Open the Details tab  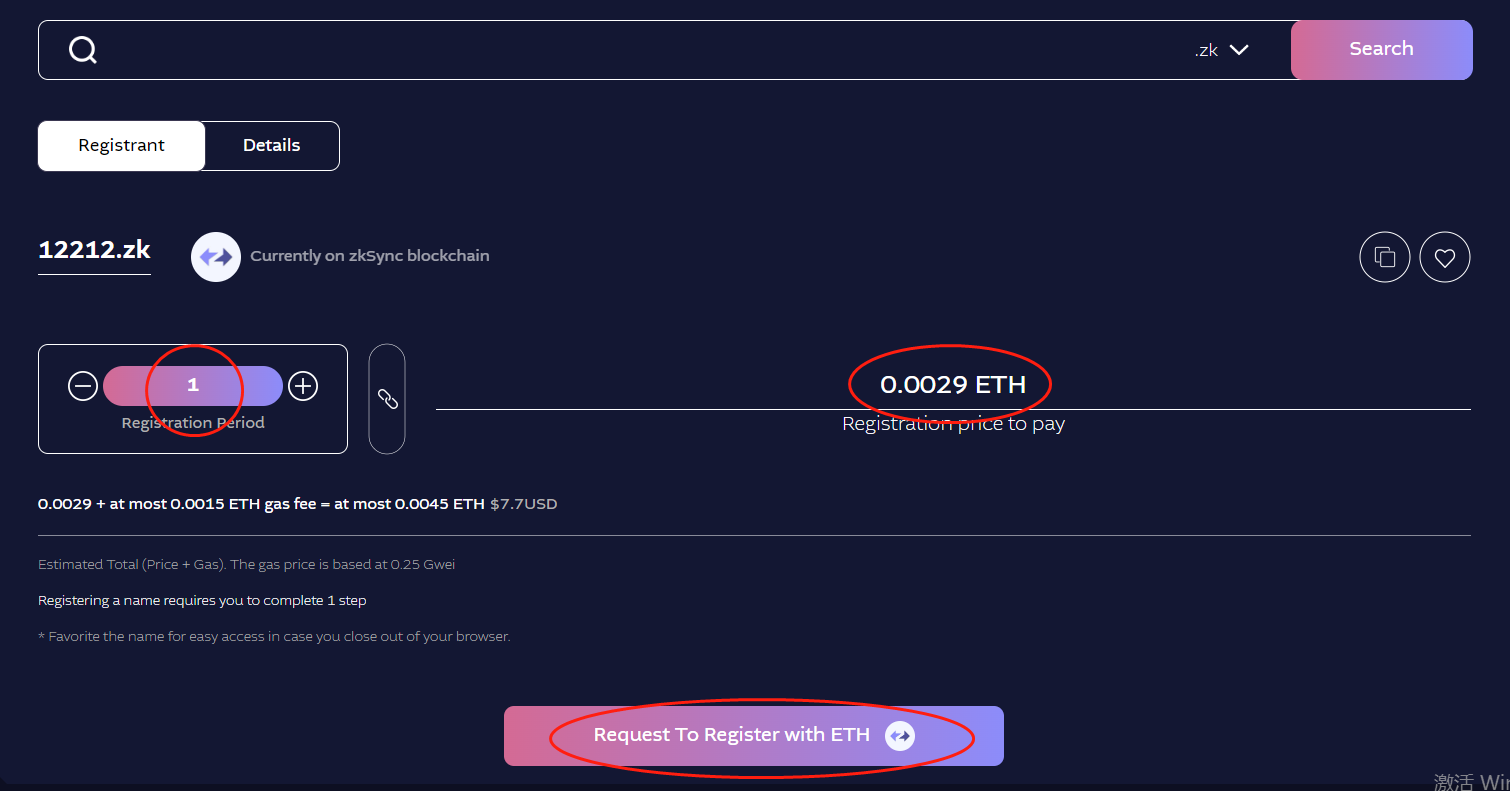click(272, 146)
